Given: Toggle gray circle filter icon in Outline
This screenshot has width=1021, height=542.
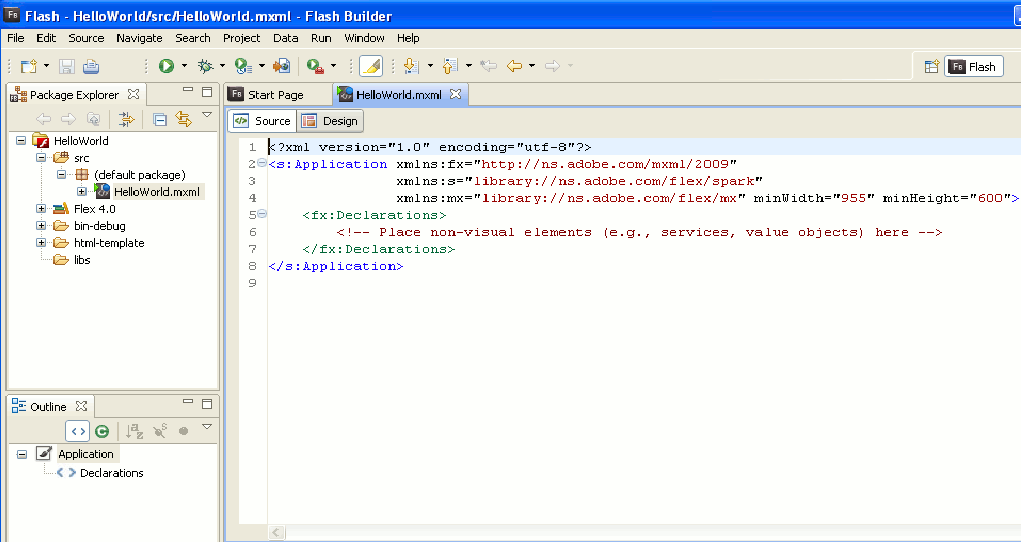Looking at the screenshot, I should pyautogui.click(x=184, y=431).
